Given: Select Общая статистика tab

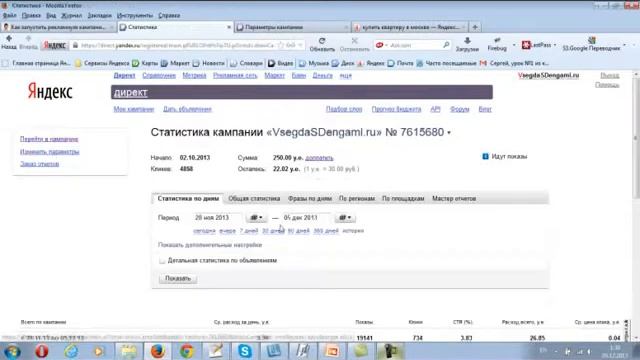Looking at the screenshot, I should point(254,199).
